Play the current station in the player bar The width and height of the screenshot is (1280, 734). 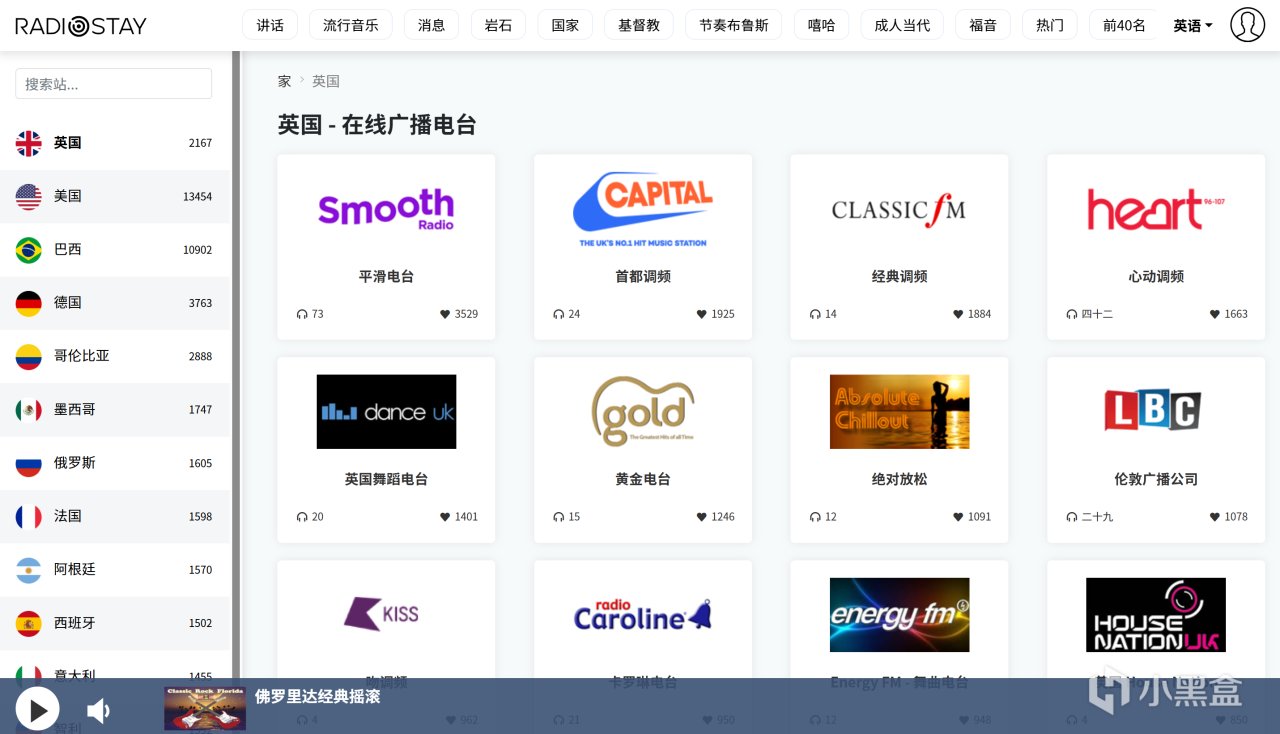coord(37,711)
